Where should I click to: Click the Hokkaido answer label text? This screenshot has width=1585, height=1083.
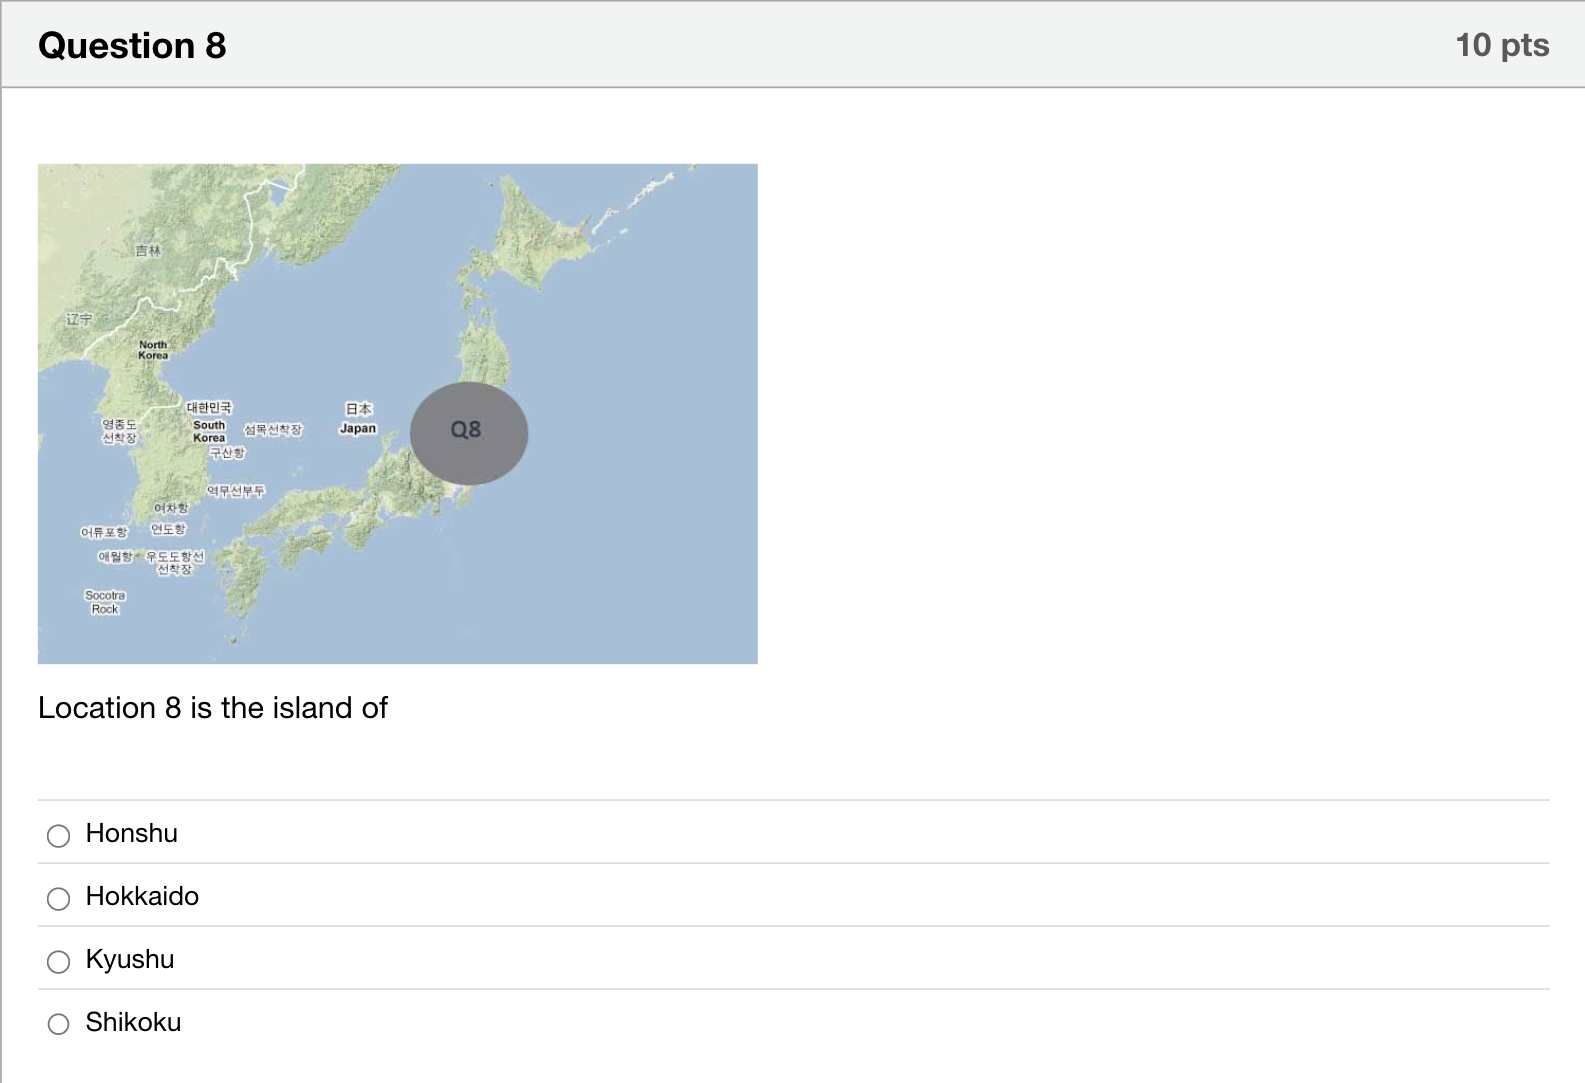pos(142,896)
